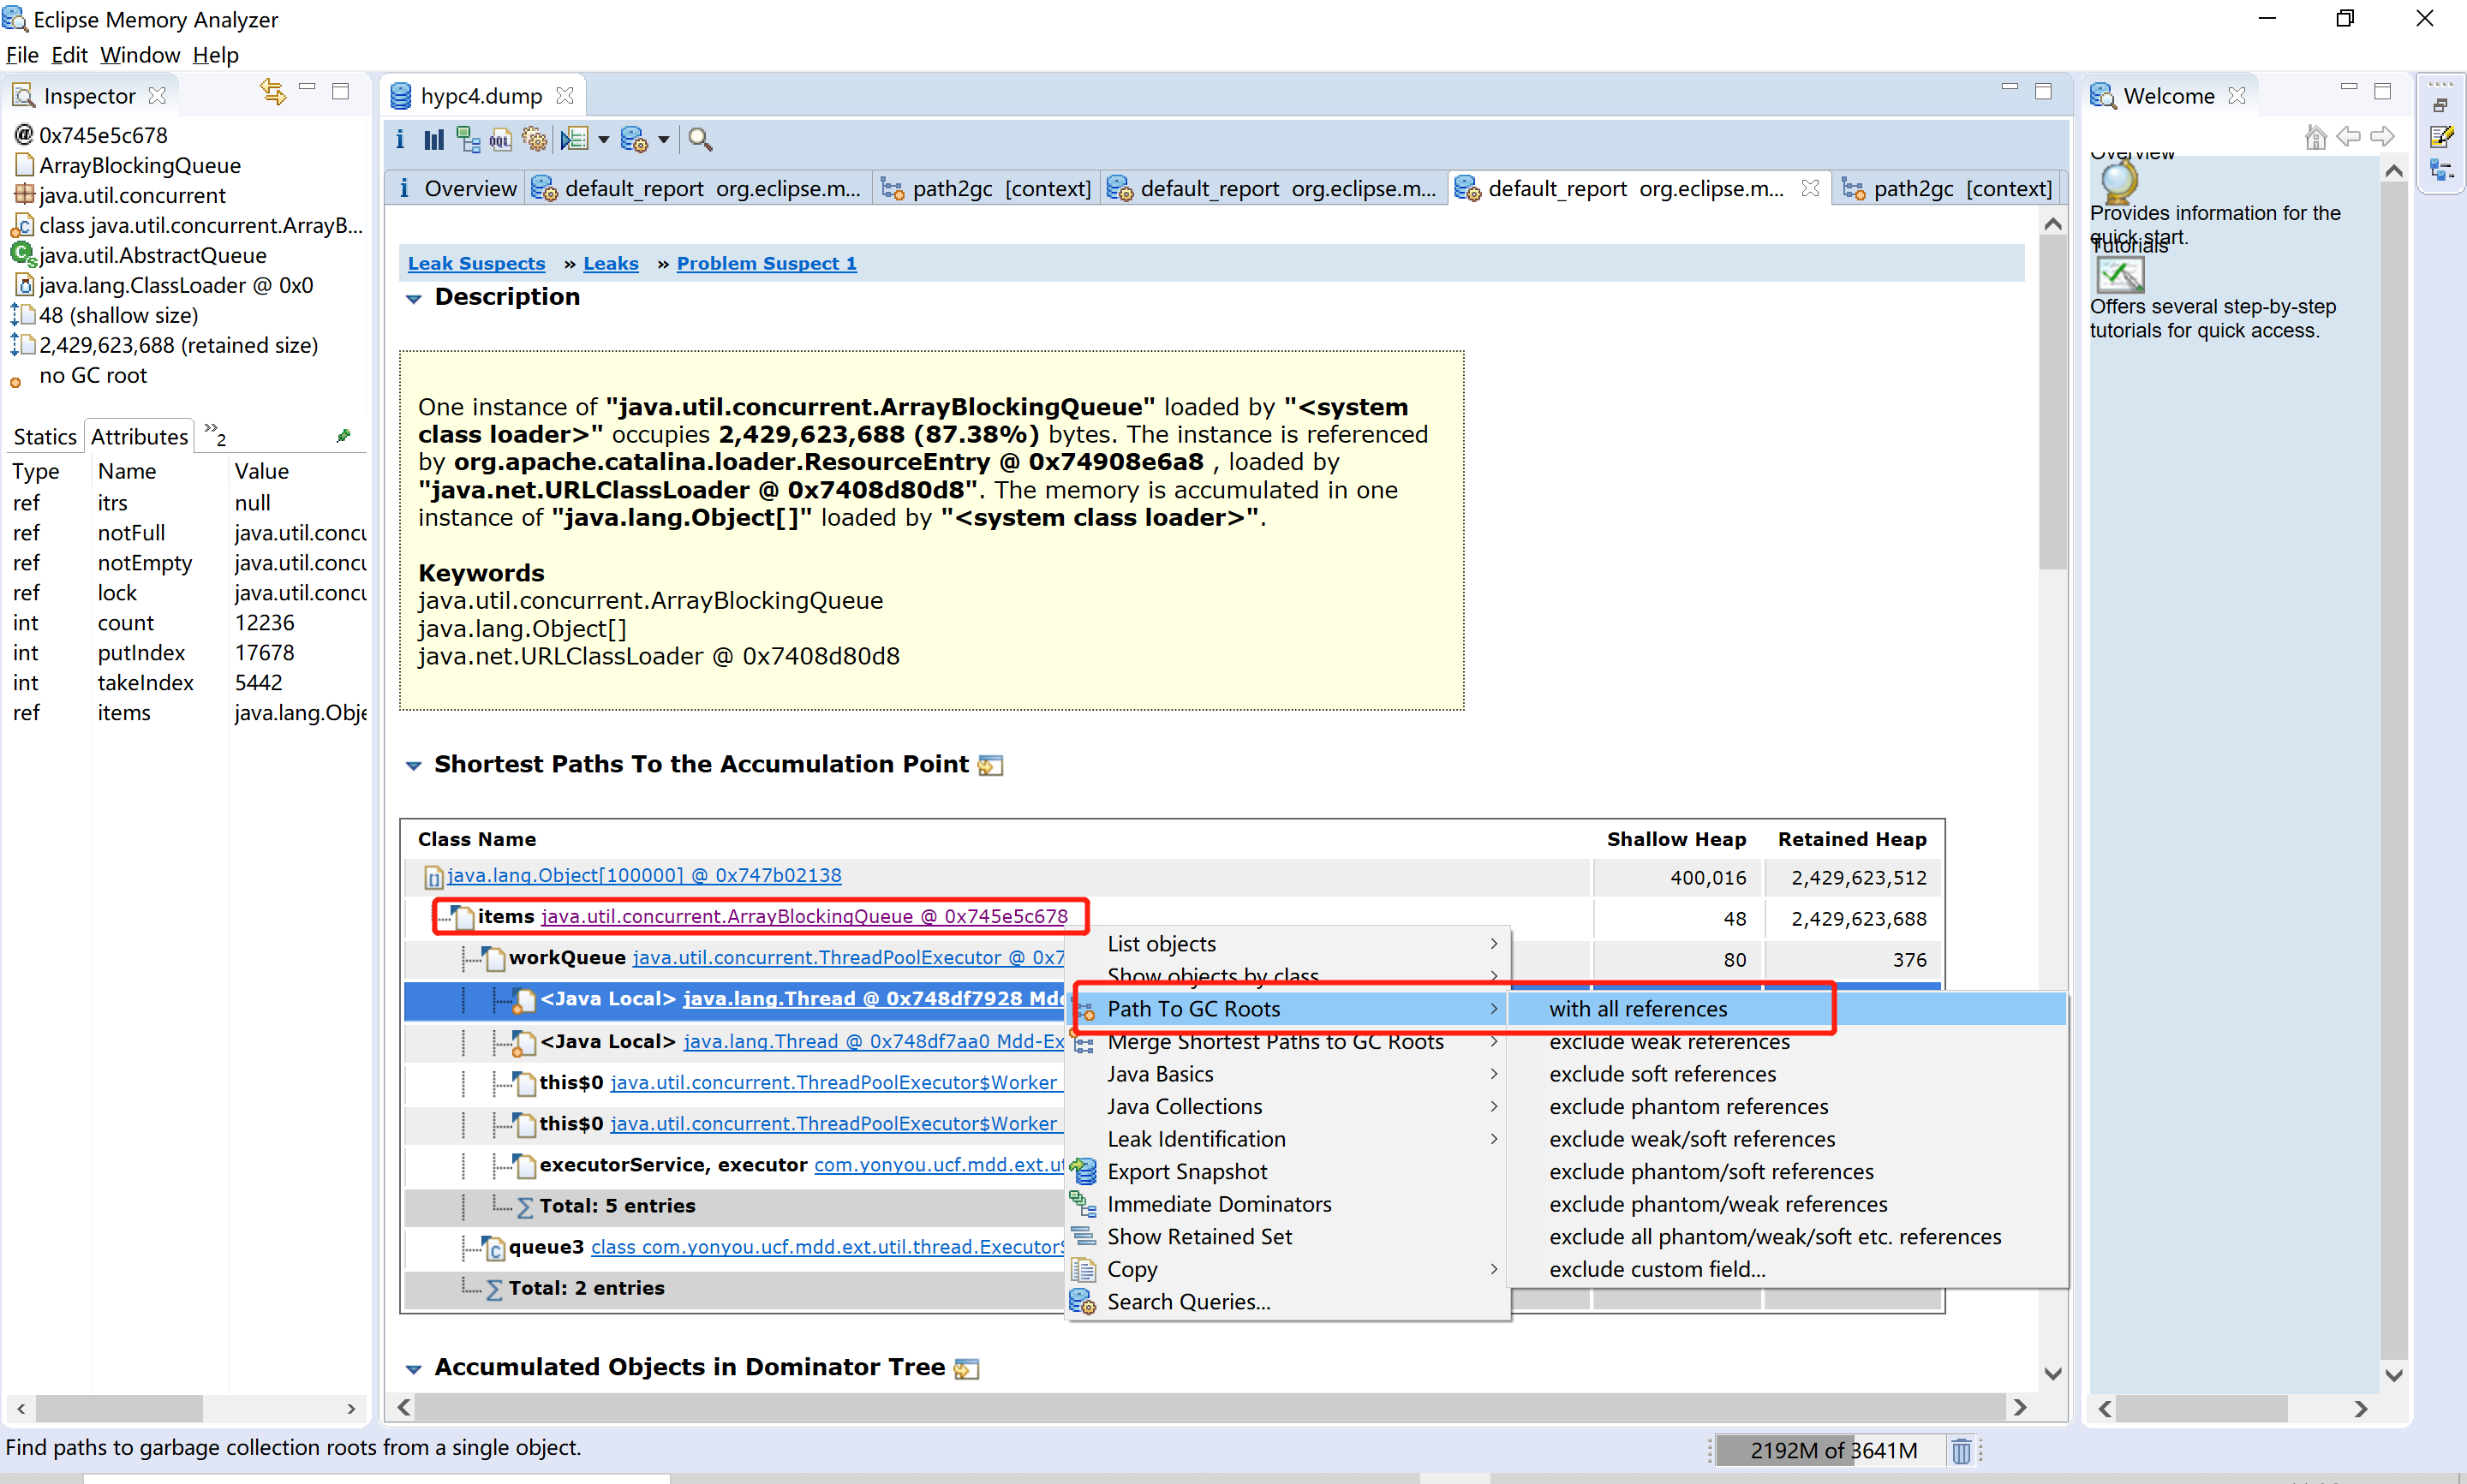Switch to the Statics tab in Inspector
The width and height of the screenshot is (2467, 1484).
[44, 437]
